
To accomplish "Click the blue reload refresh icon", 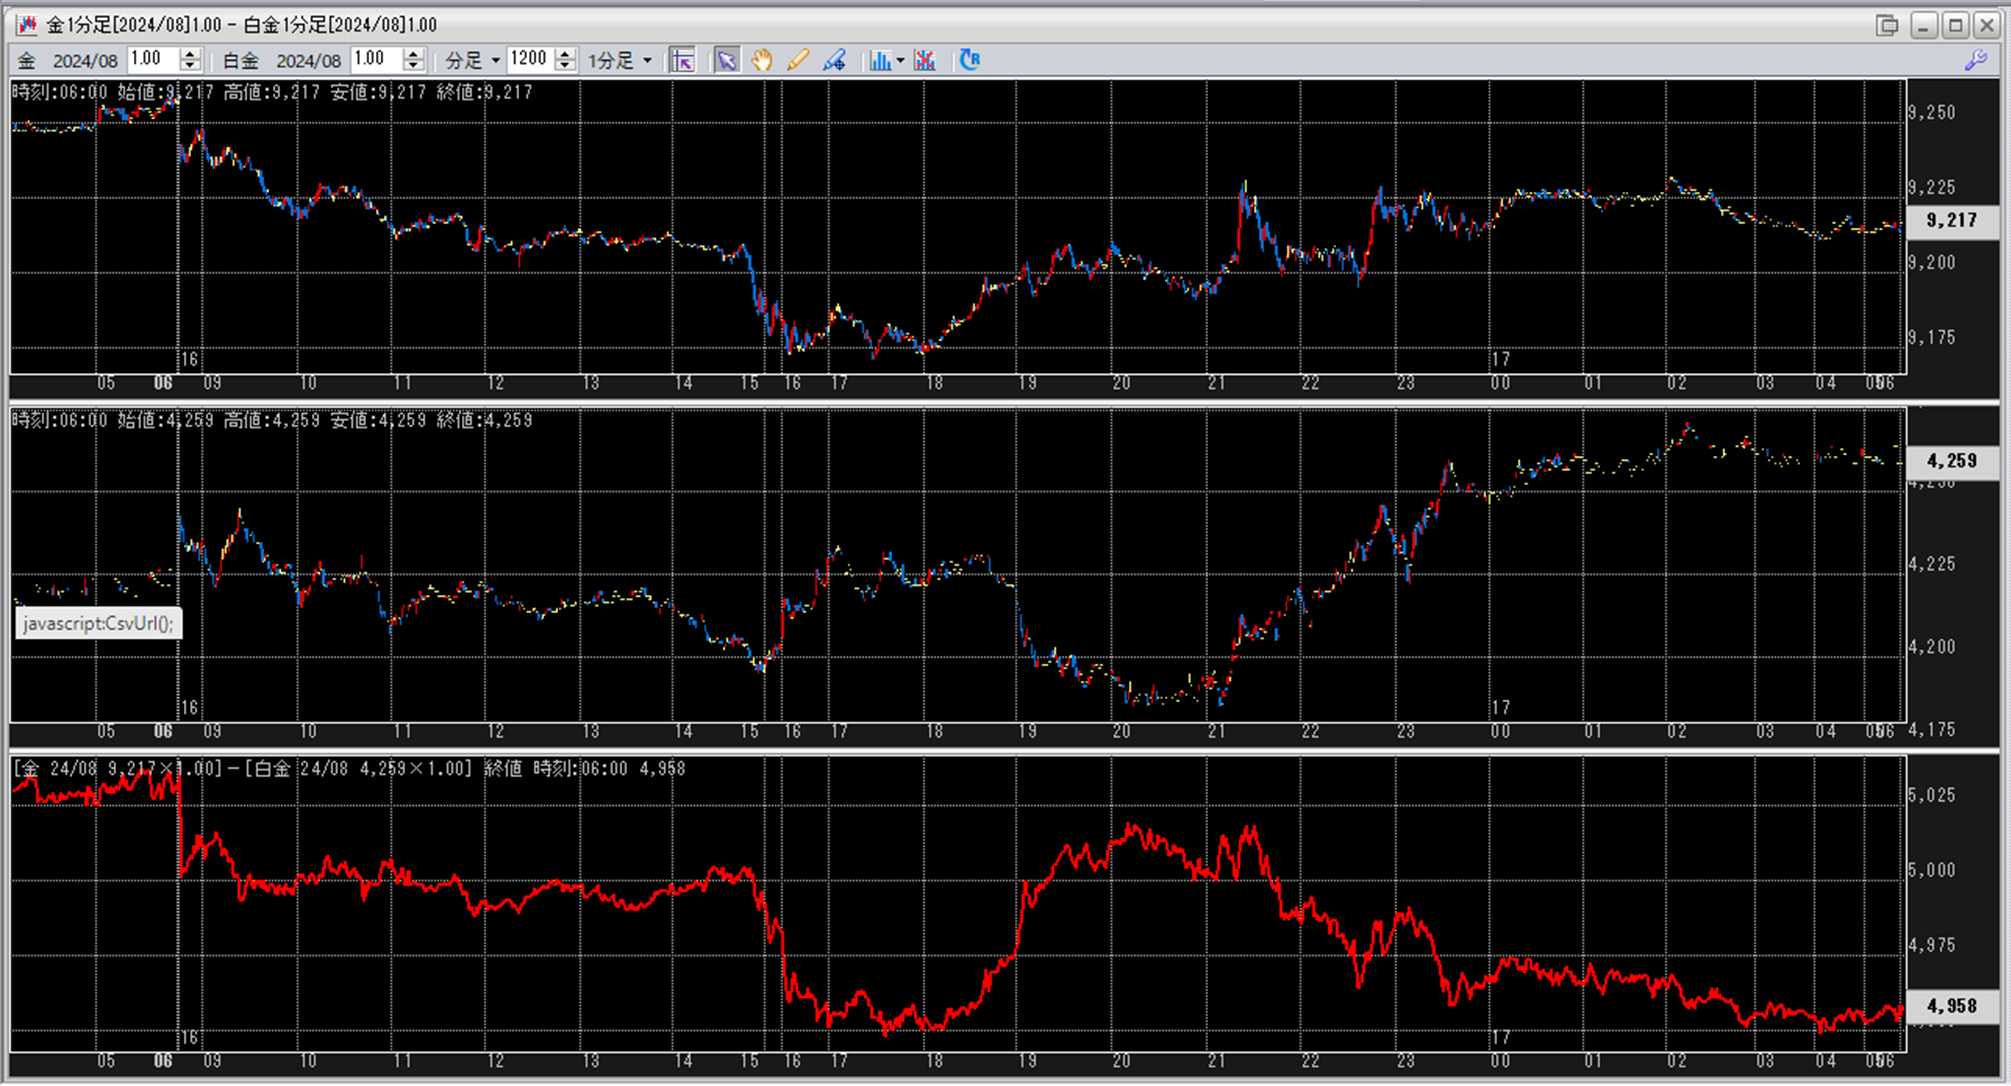I will click(969, 61).
